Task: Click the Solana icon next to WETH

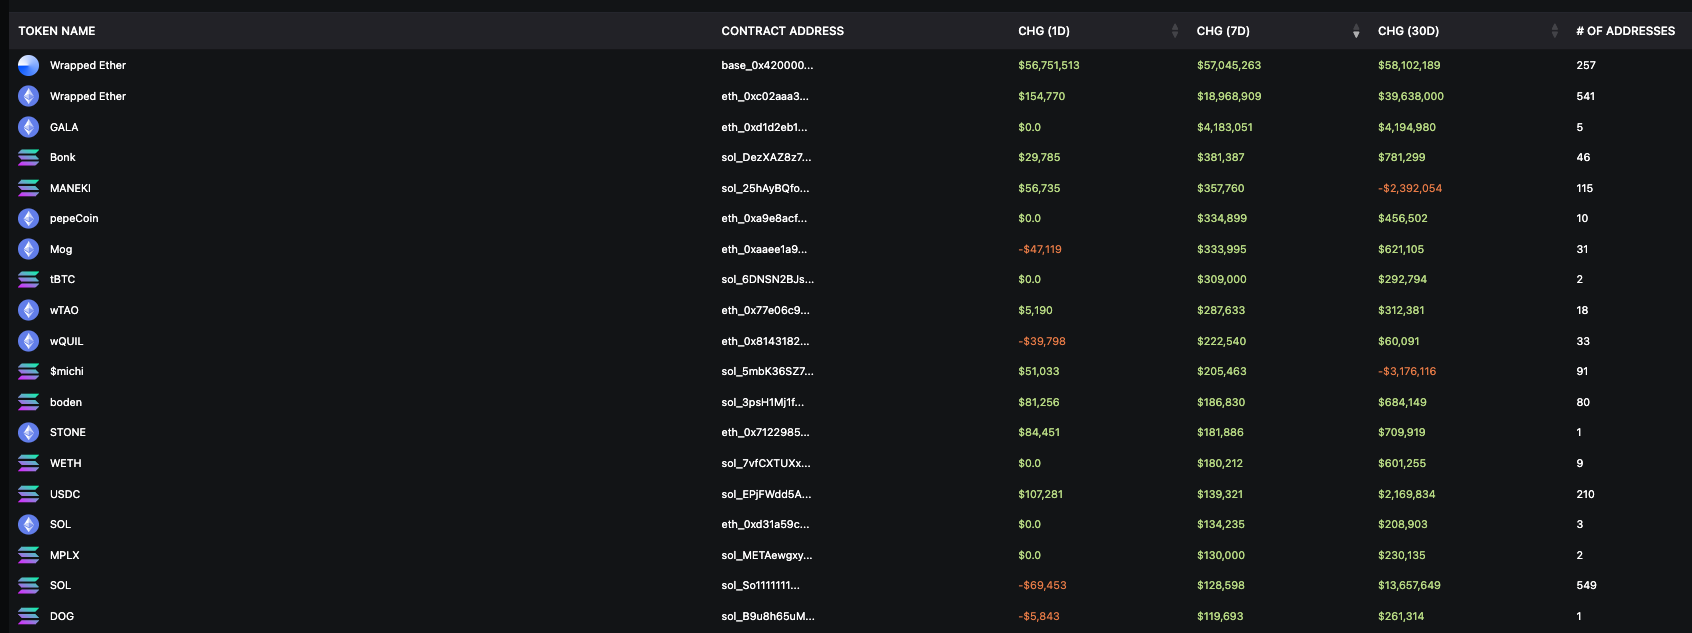Action: click(x=29, y=463)
